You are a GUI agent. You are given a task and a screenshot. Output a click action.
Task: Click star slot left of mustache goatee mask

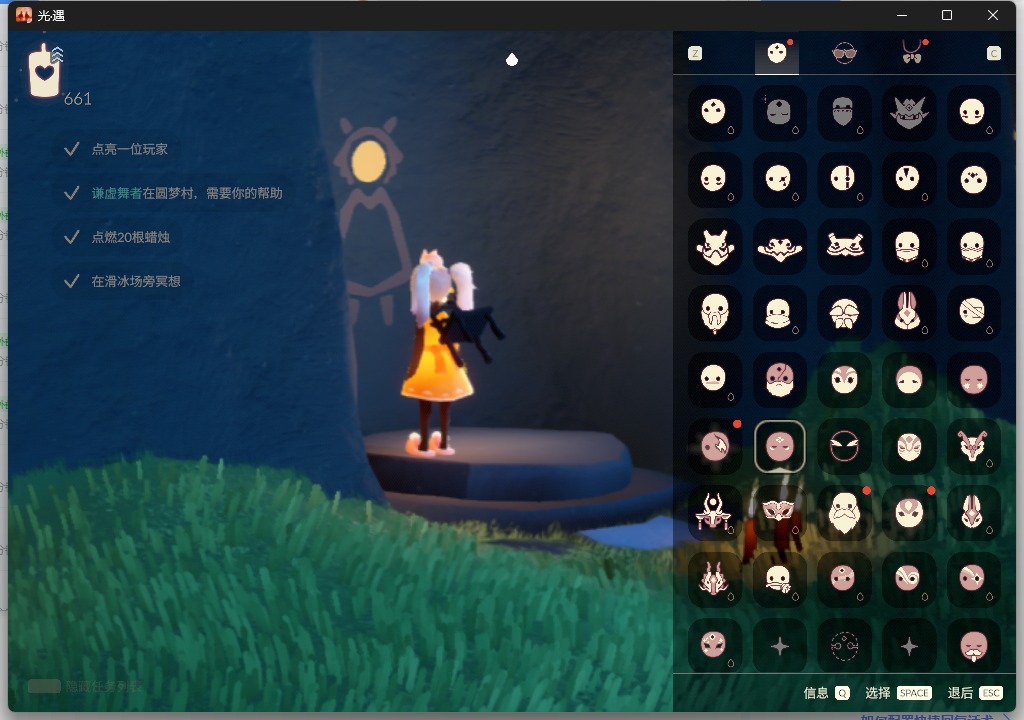[908, 646]
